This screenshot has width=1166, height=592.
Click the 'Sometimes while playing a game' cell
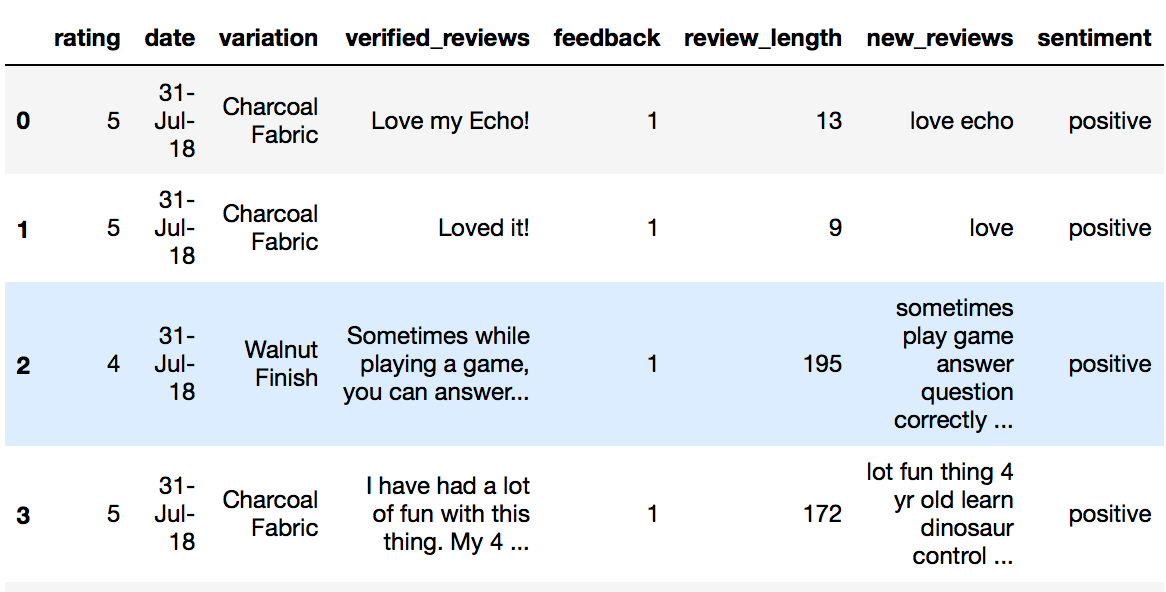coord(437,364)
